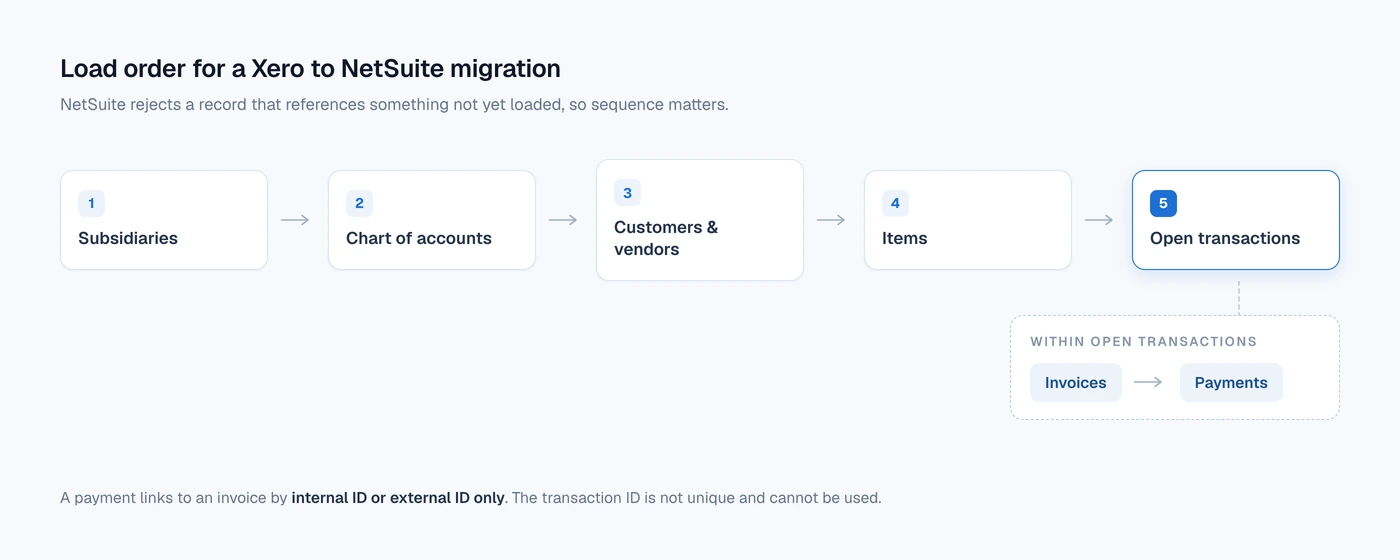Click the 'Within open transactions' label
This screenshot has height=560, width=1400.
[x=1143, y=341]
